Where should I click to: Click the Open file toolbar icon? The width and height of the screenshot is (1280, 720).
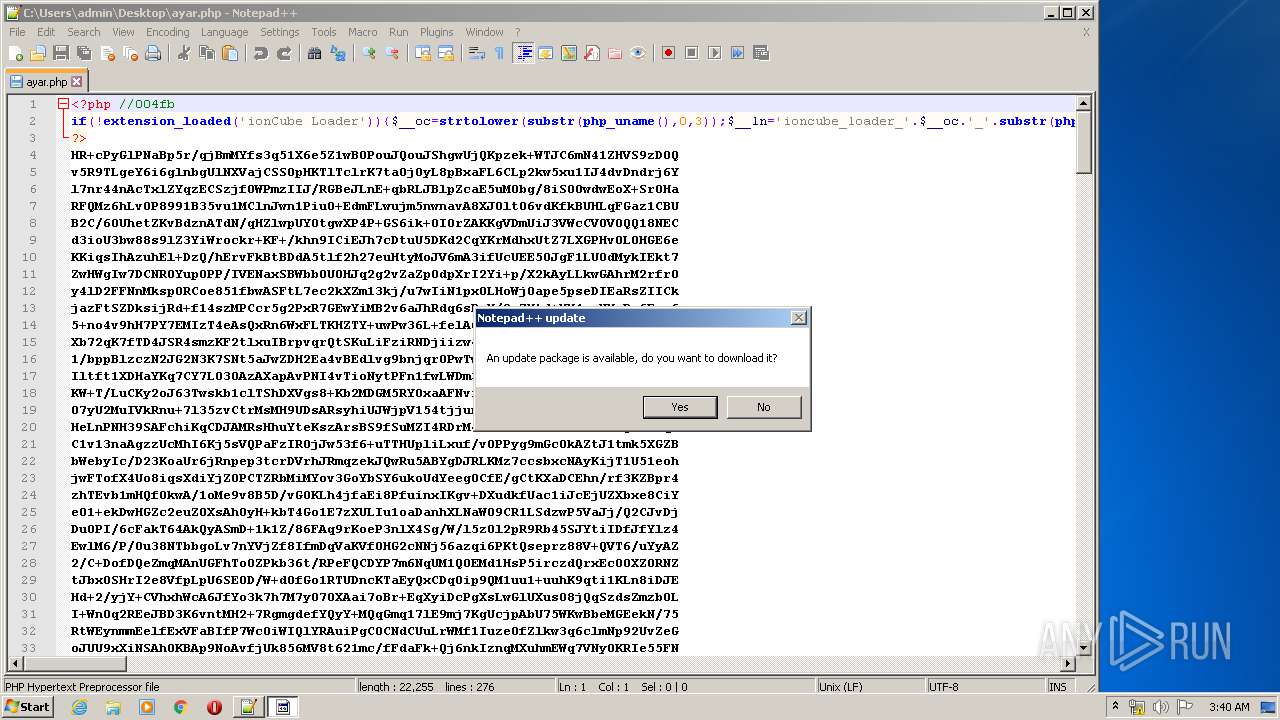click(38, 53)
